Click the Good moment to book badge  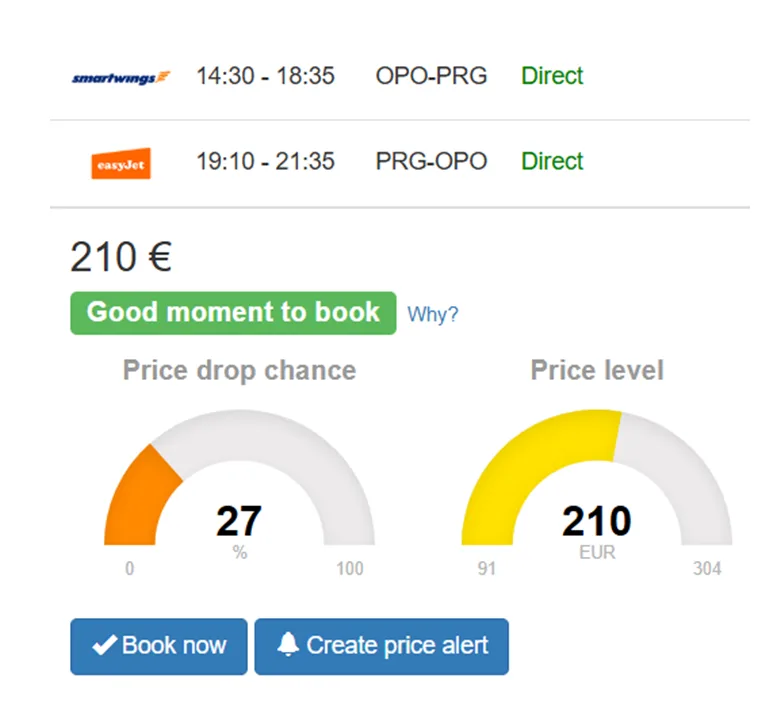point(233,312)
